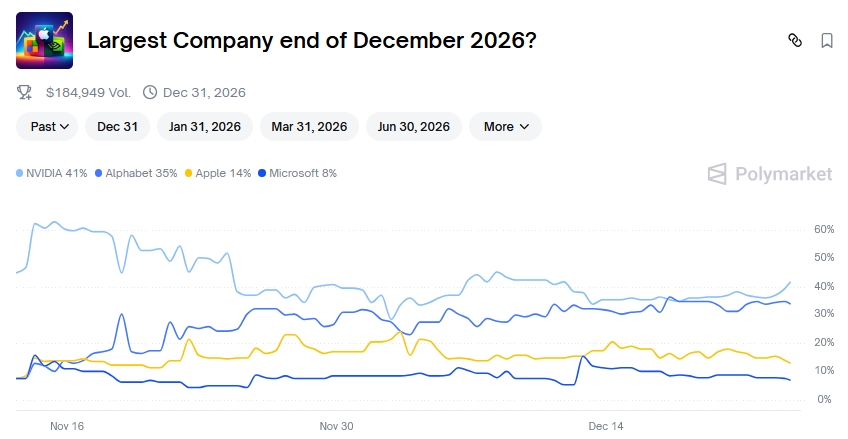Select the Jun 30, 2026 tab

coord(414,127)
